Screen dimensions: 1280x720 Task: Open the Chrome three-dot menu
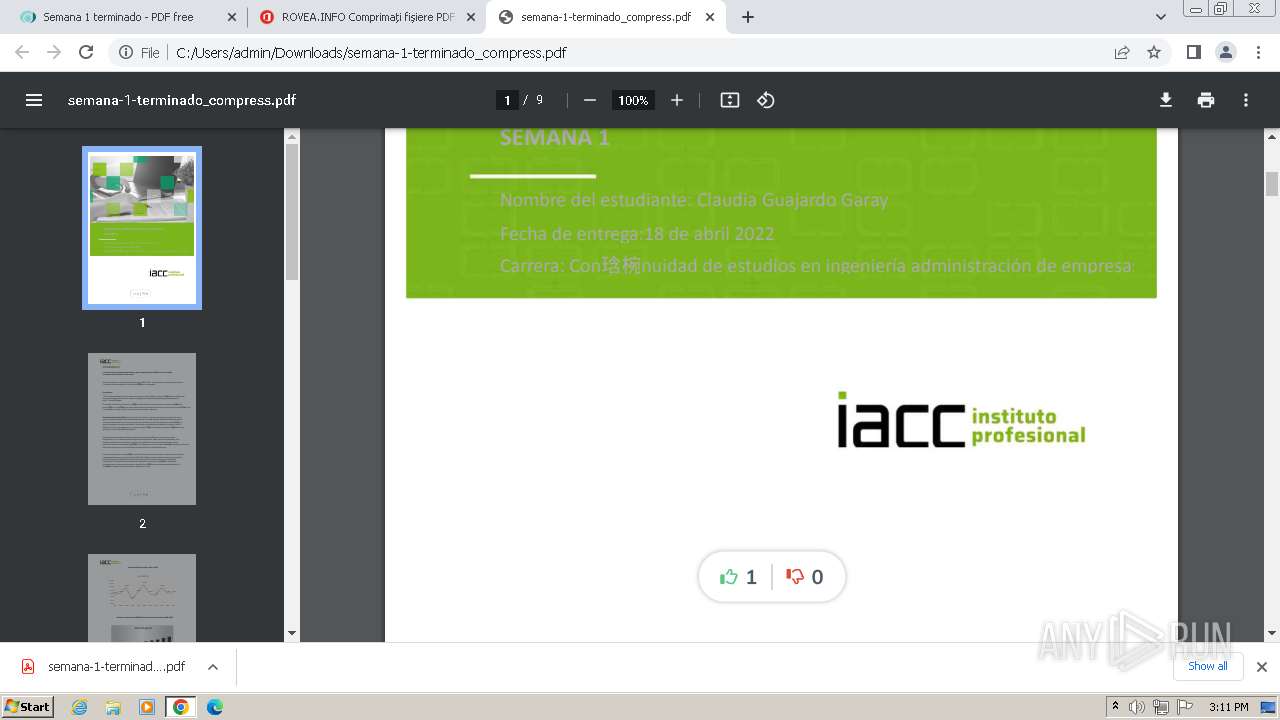[x=1257, y=52]
